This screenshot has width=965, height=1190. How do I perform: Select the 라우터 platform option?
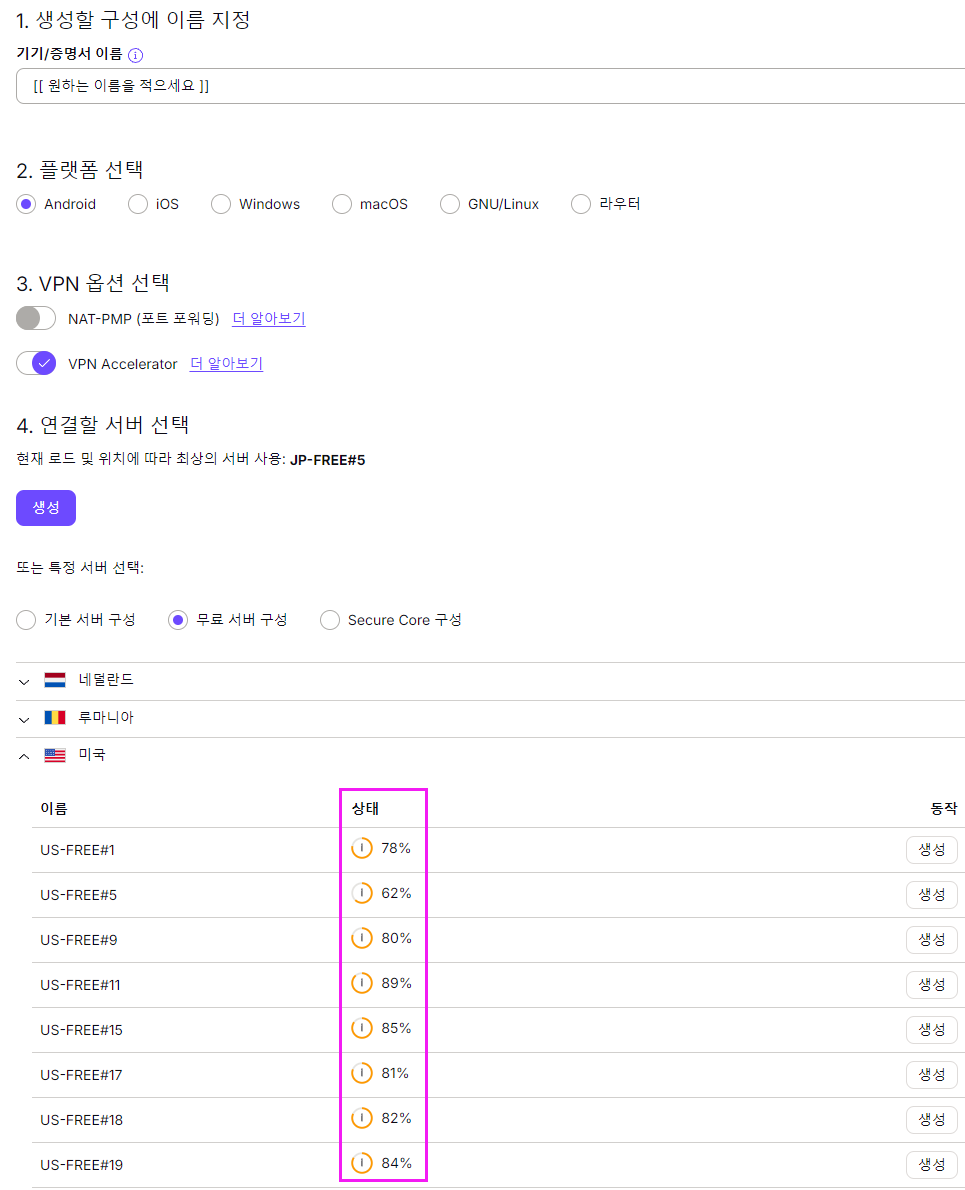(x=581, y=204)
